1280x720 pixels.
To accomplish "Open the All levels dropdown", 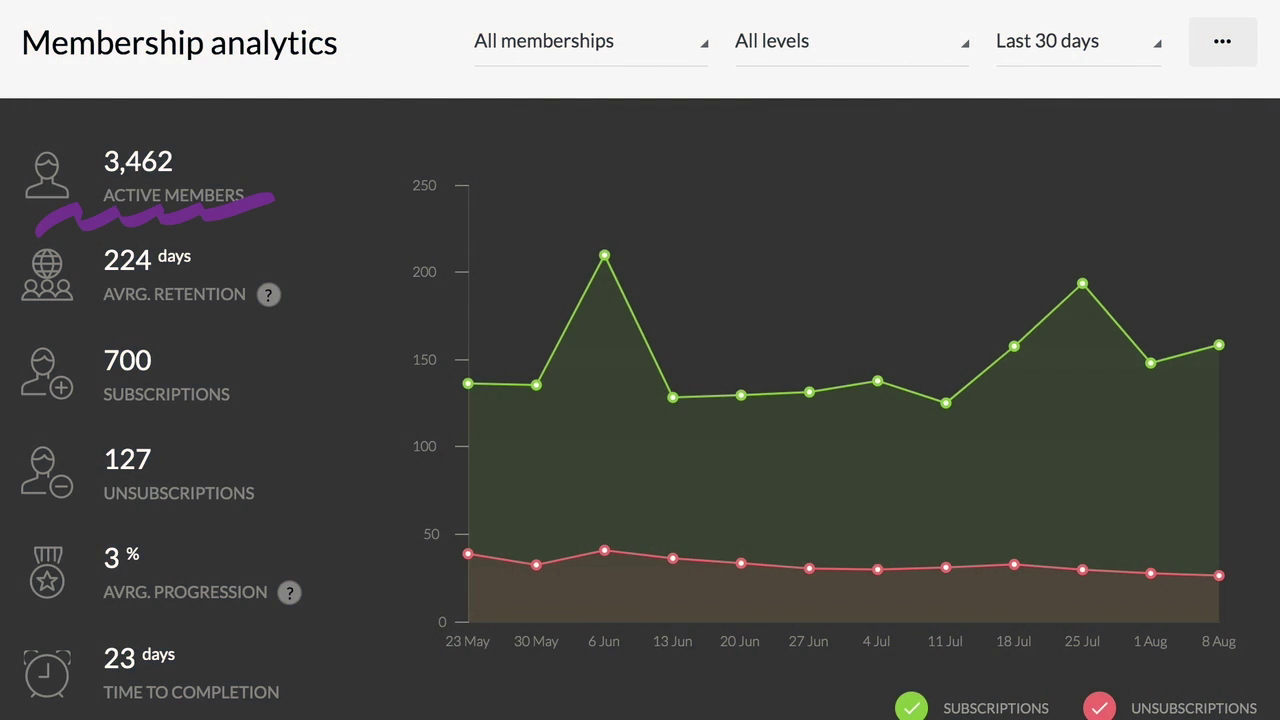I will coord(851,42).
